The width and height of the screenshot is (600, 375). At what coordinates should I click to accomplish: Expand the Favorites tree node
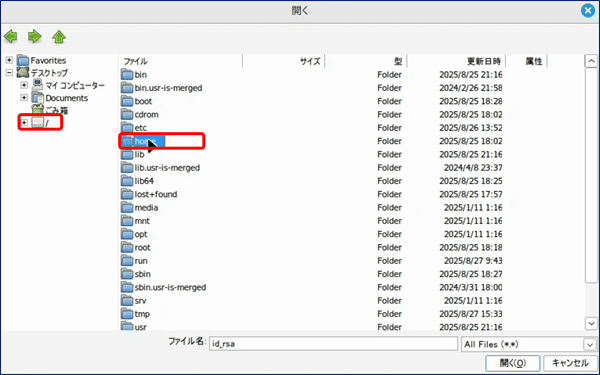(x=9, y=60)
